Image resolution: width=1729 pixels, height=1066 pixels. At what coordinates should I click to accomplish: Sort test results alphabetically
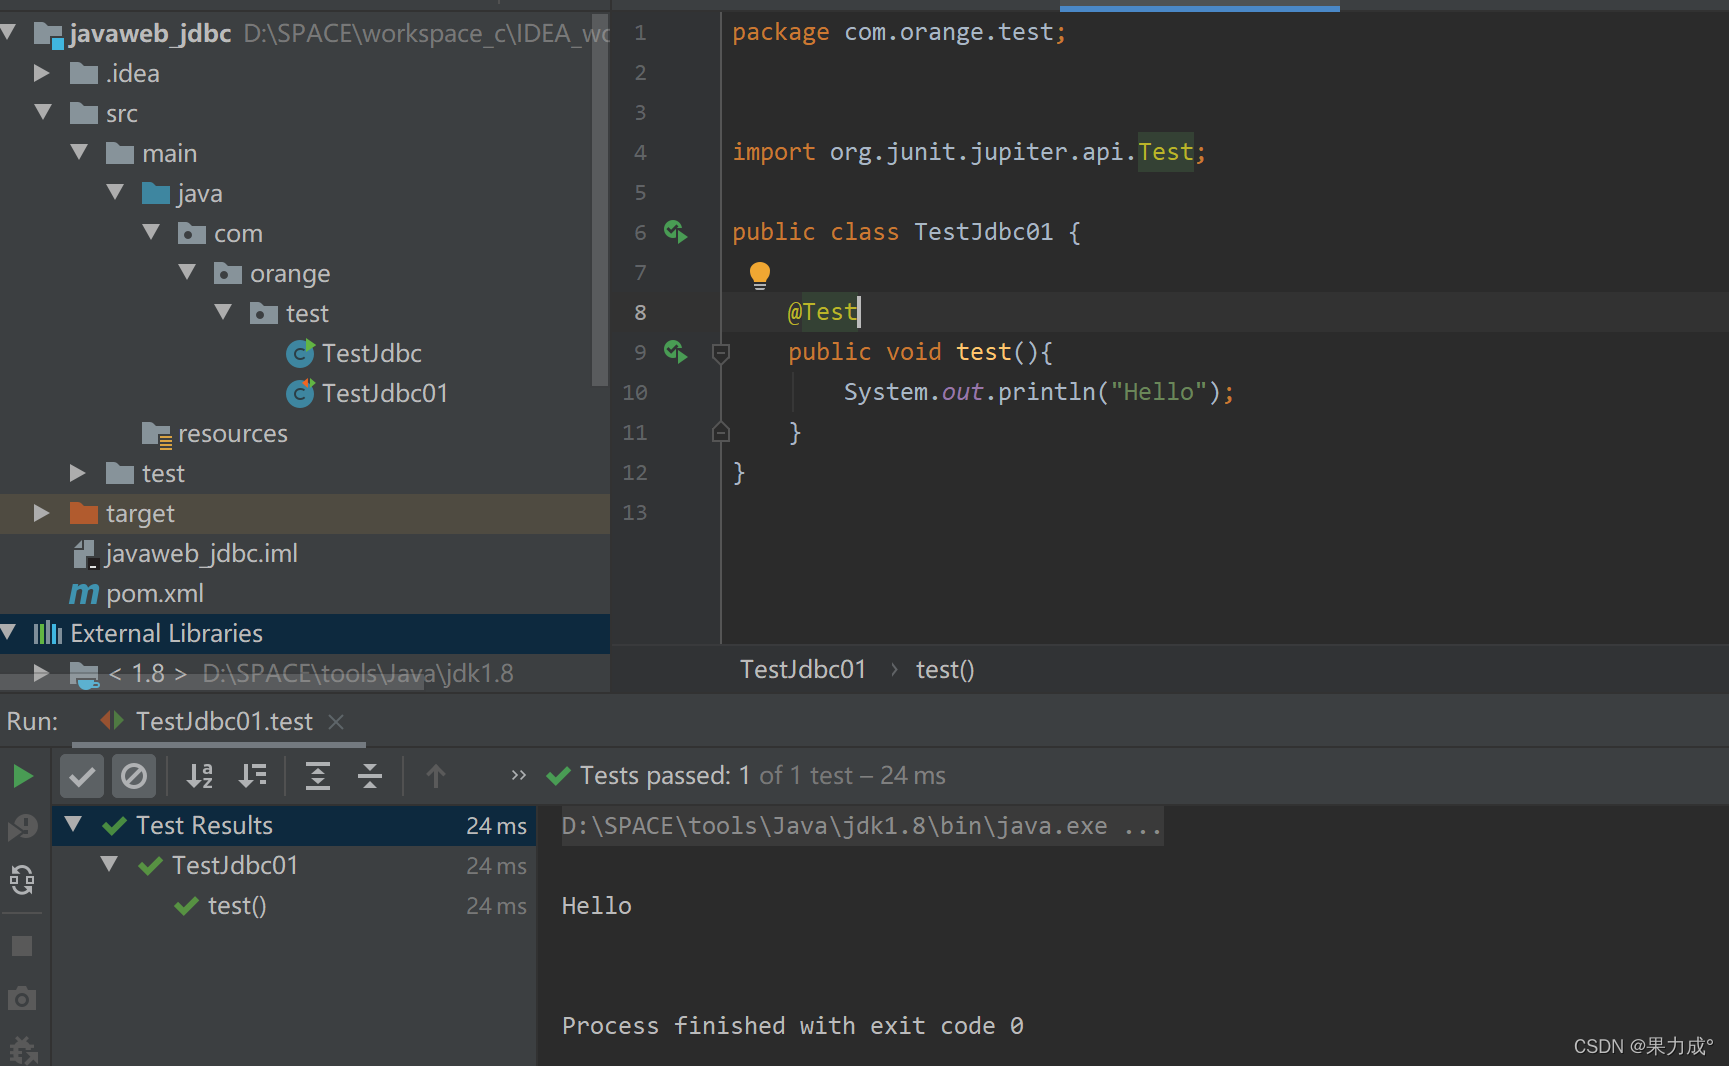coord(200,776)
